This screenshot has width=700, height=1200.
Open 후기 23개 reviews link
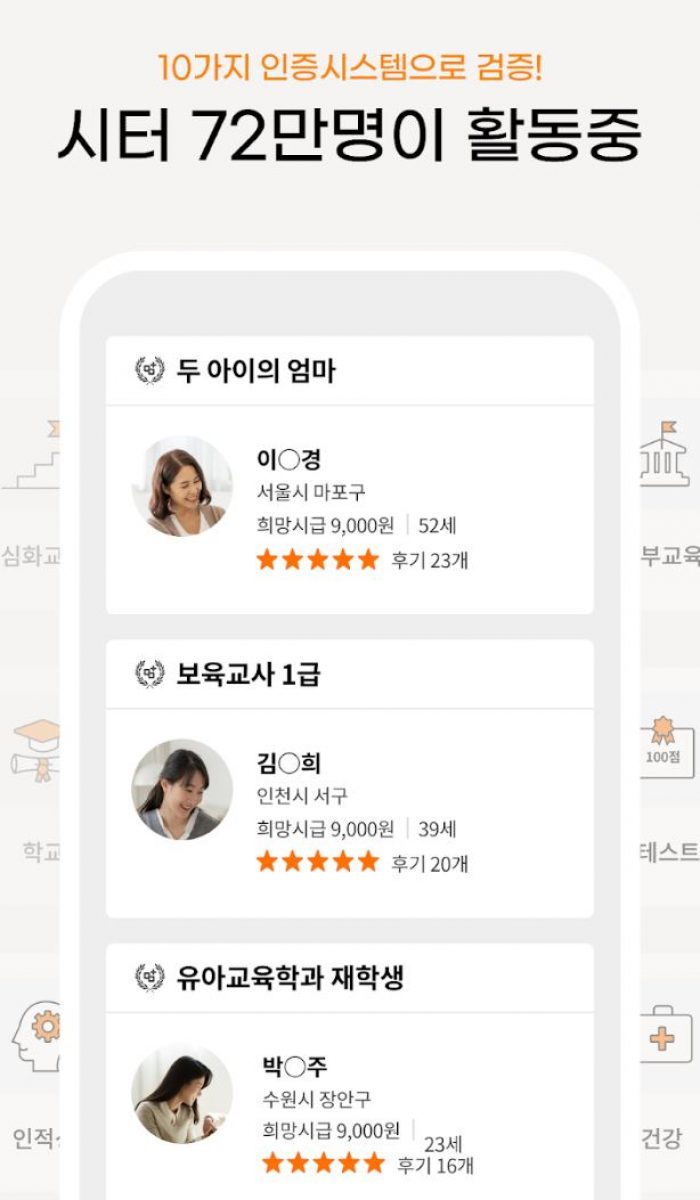click(429, 560)
